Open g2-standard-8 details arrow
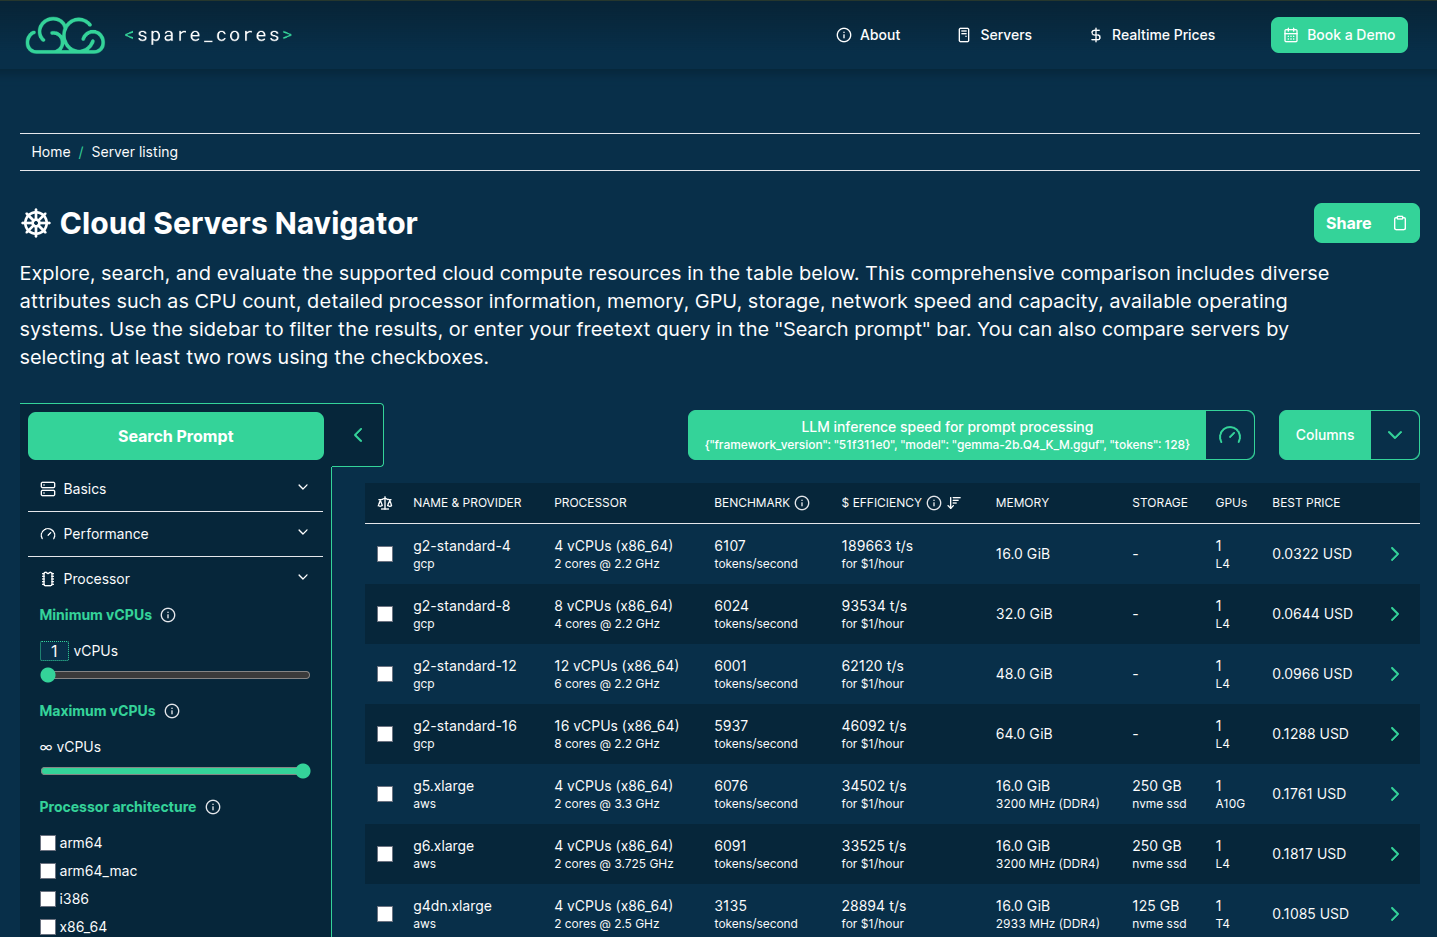Viewport: 1437px width, 937px height. click(x=1395, y=614)
